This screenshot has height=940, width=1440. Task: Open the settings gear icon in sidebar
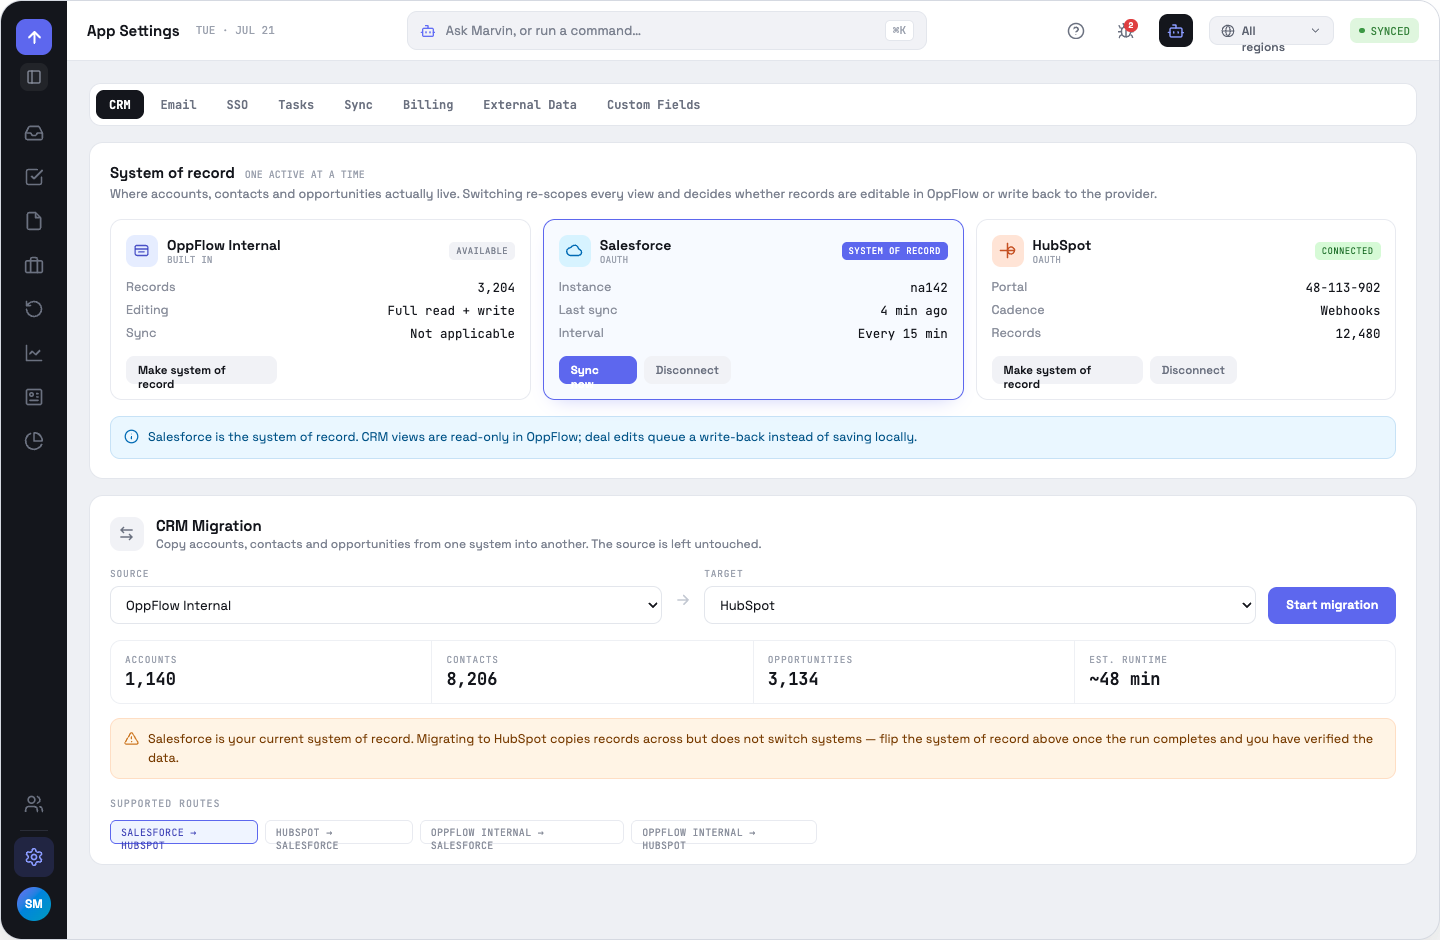click(x=34, y=857)
